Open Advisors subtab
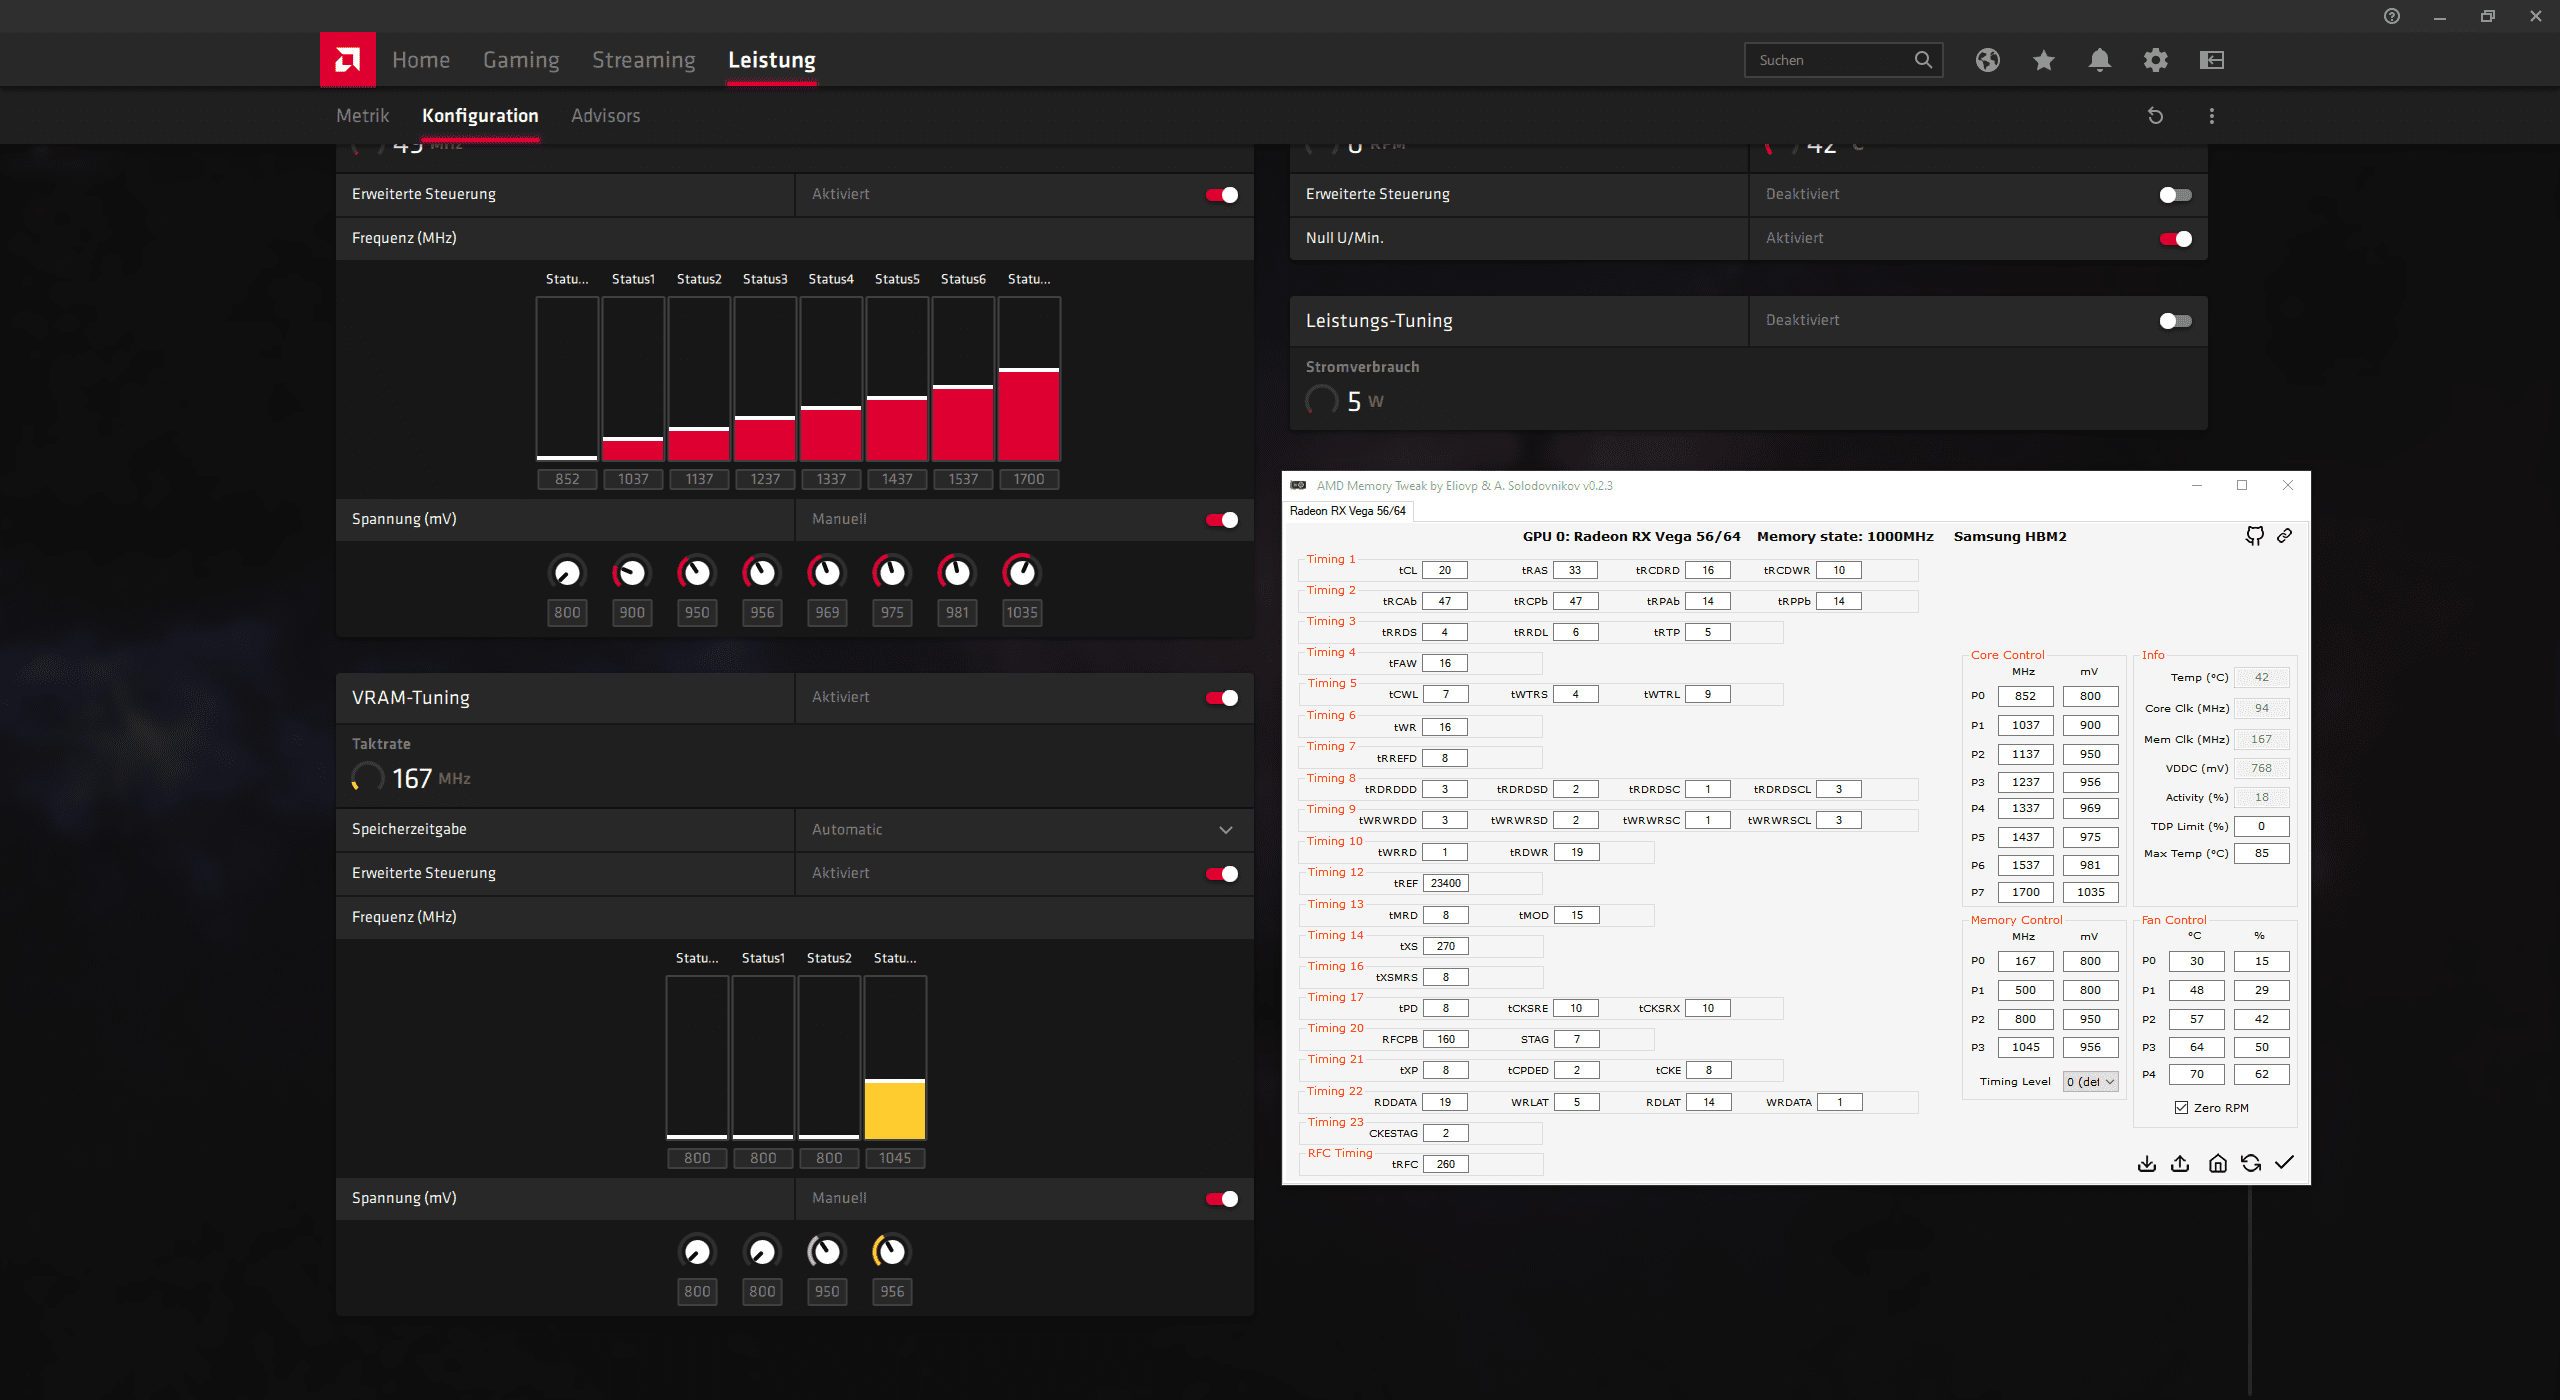 [x=606, y=116]
